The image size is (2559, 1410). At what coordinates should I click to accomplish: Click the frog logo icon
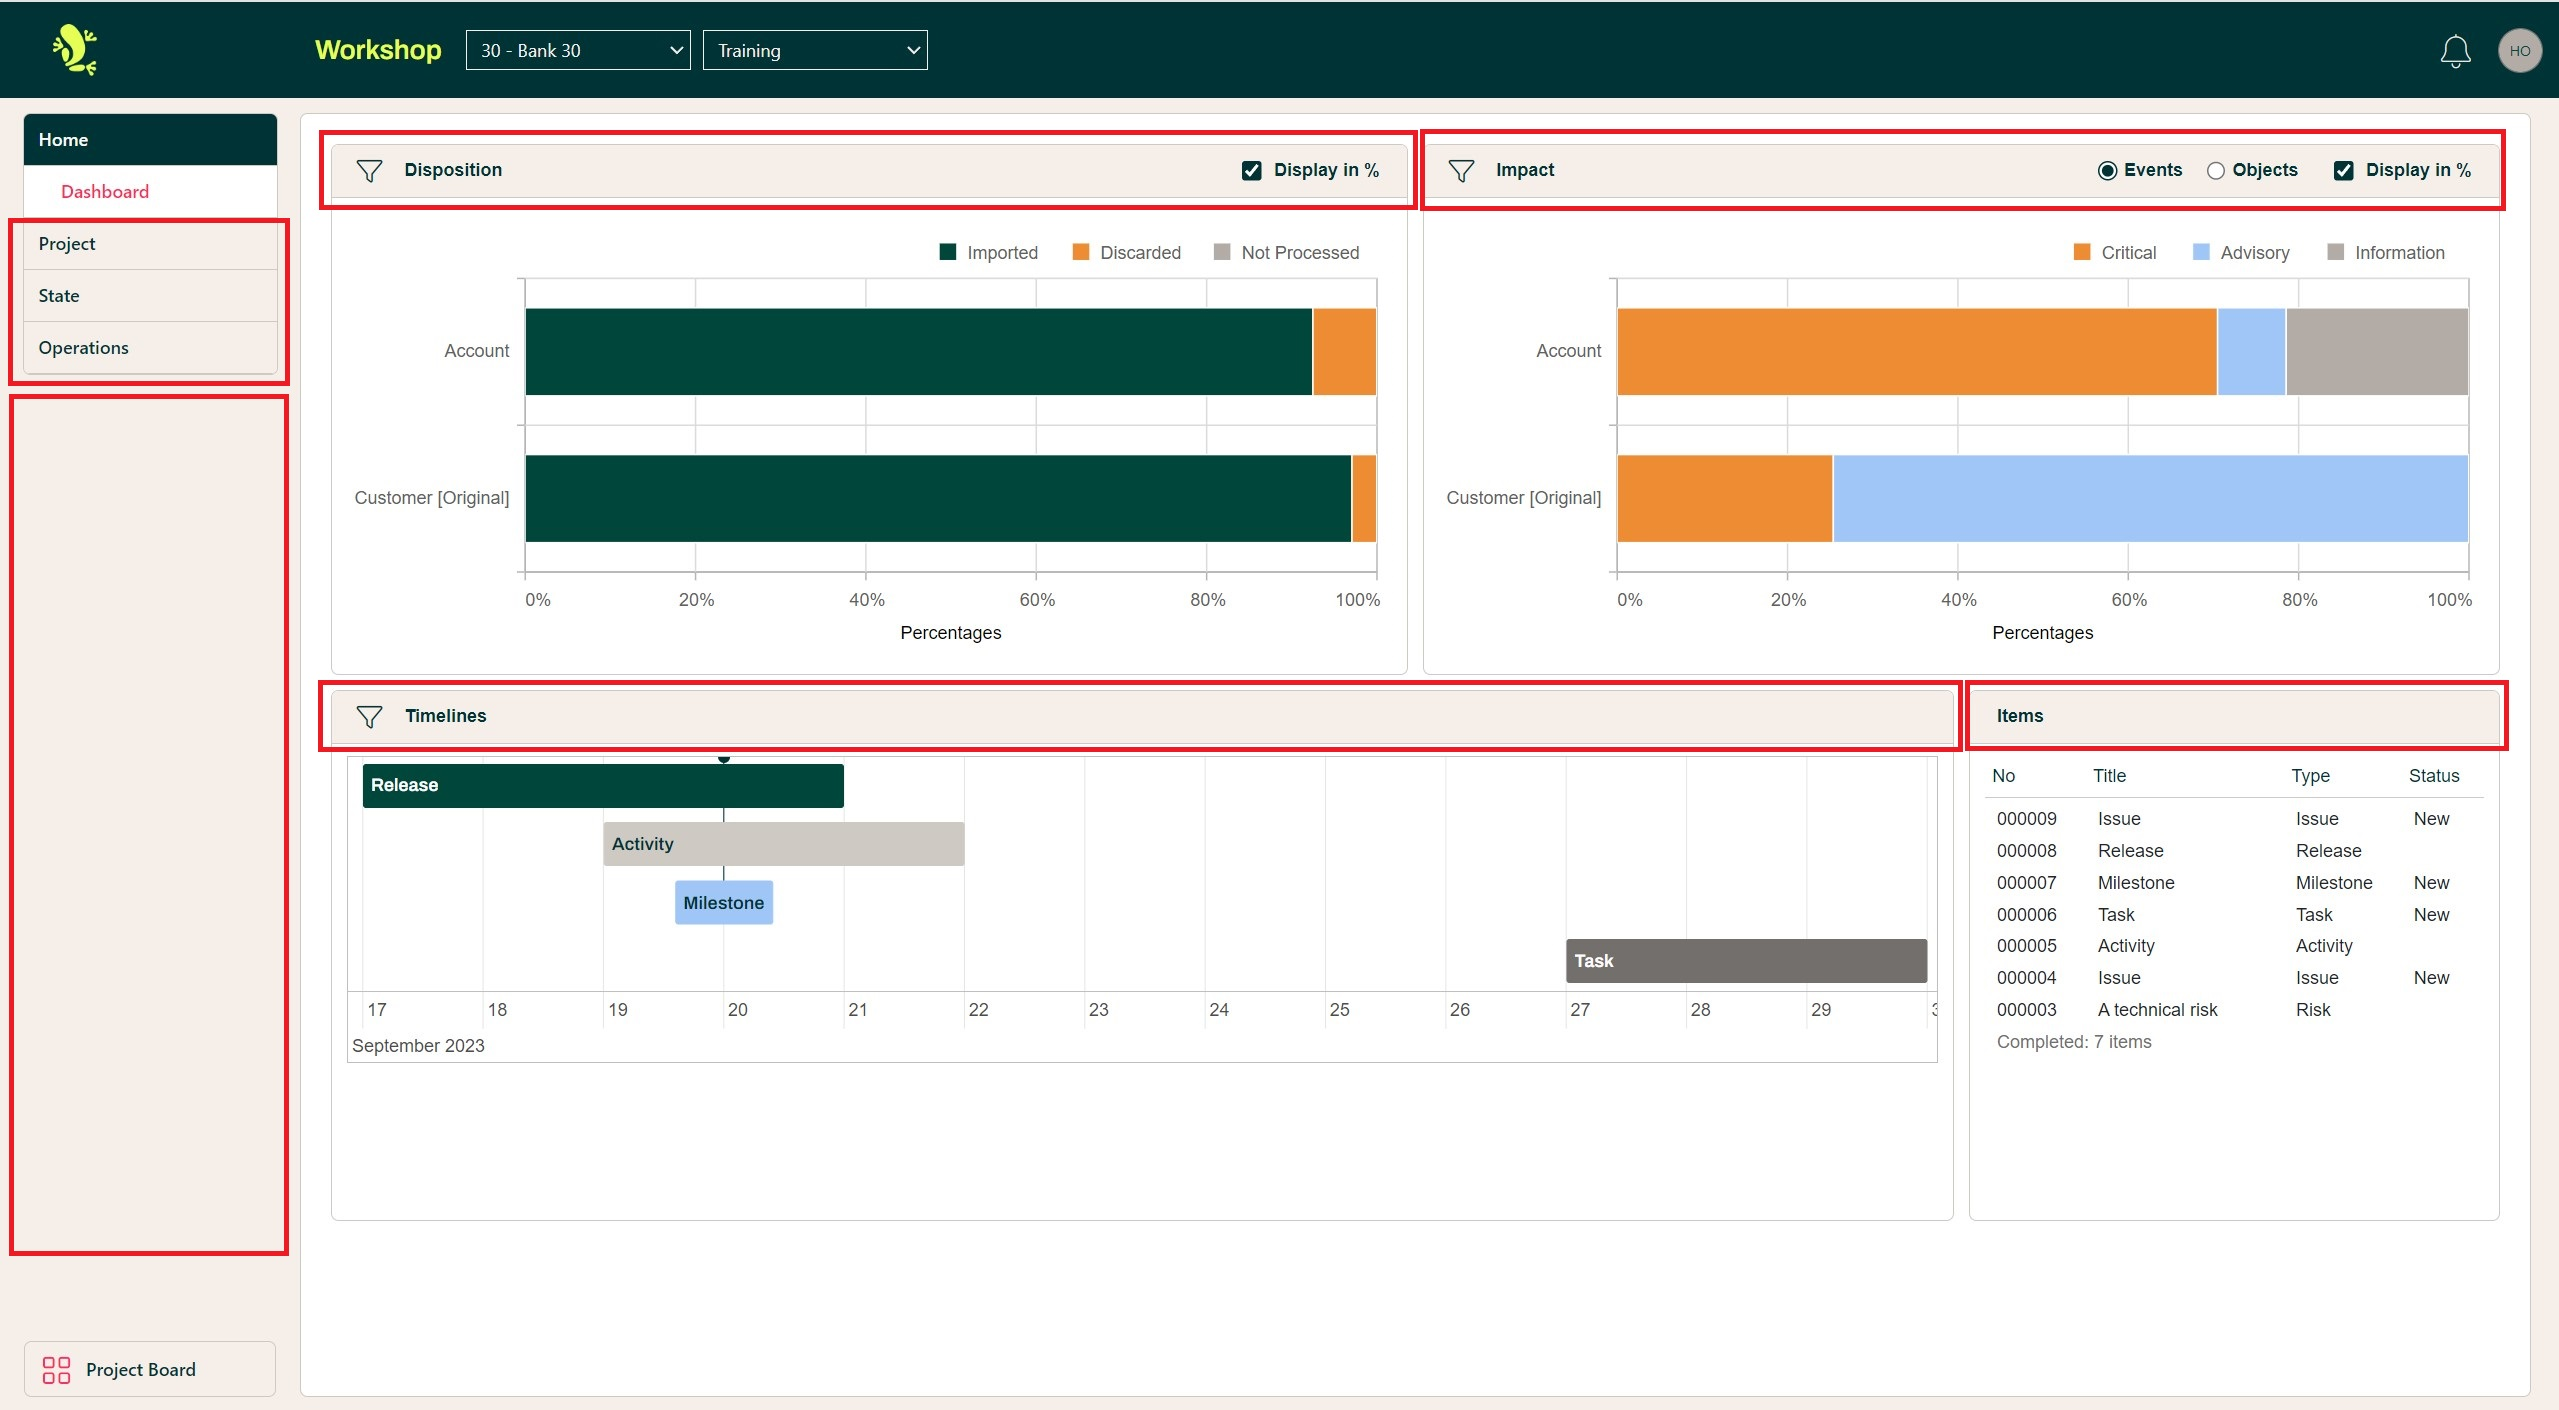[75, 50]
